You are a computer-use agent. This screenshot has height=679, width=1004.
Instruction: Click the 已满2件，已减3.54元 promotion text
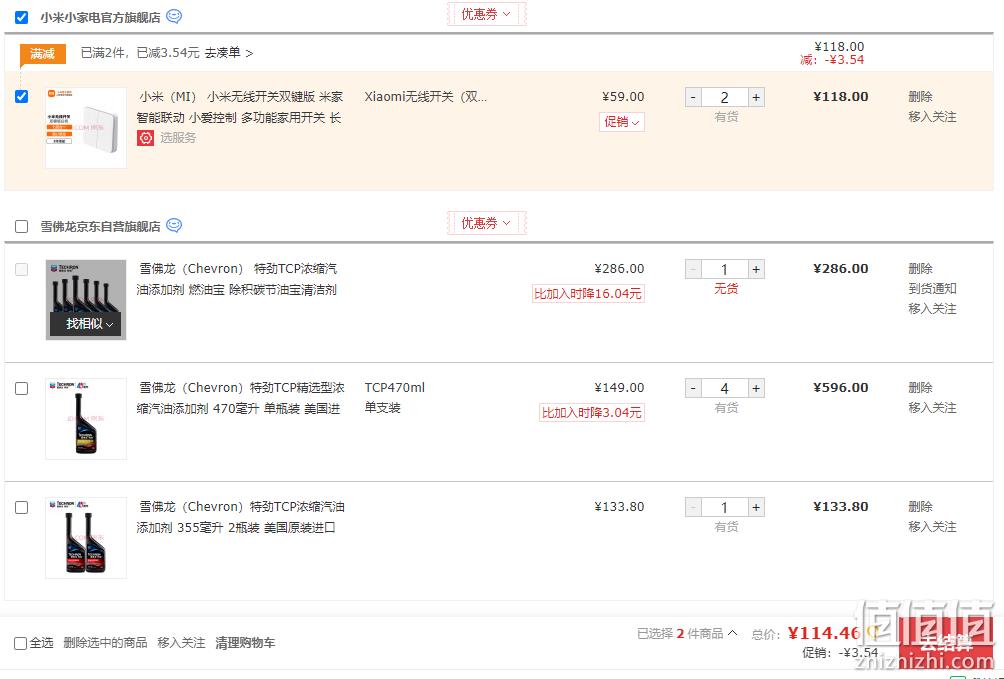[140, 53]
